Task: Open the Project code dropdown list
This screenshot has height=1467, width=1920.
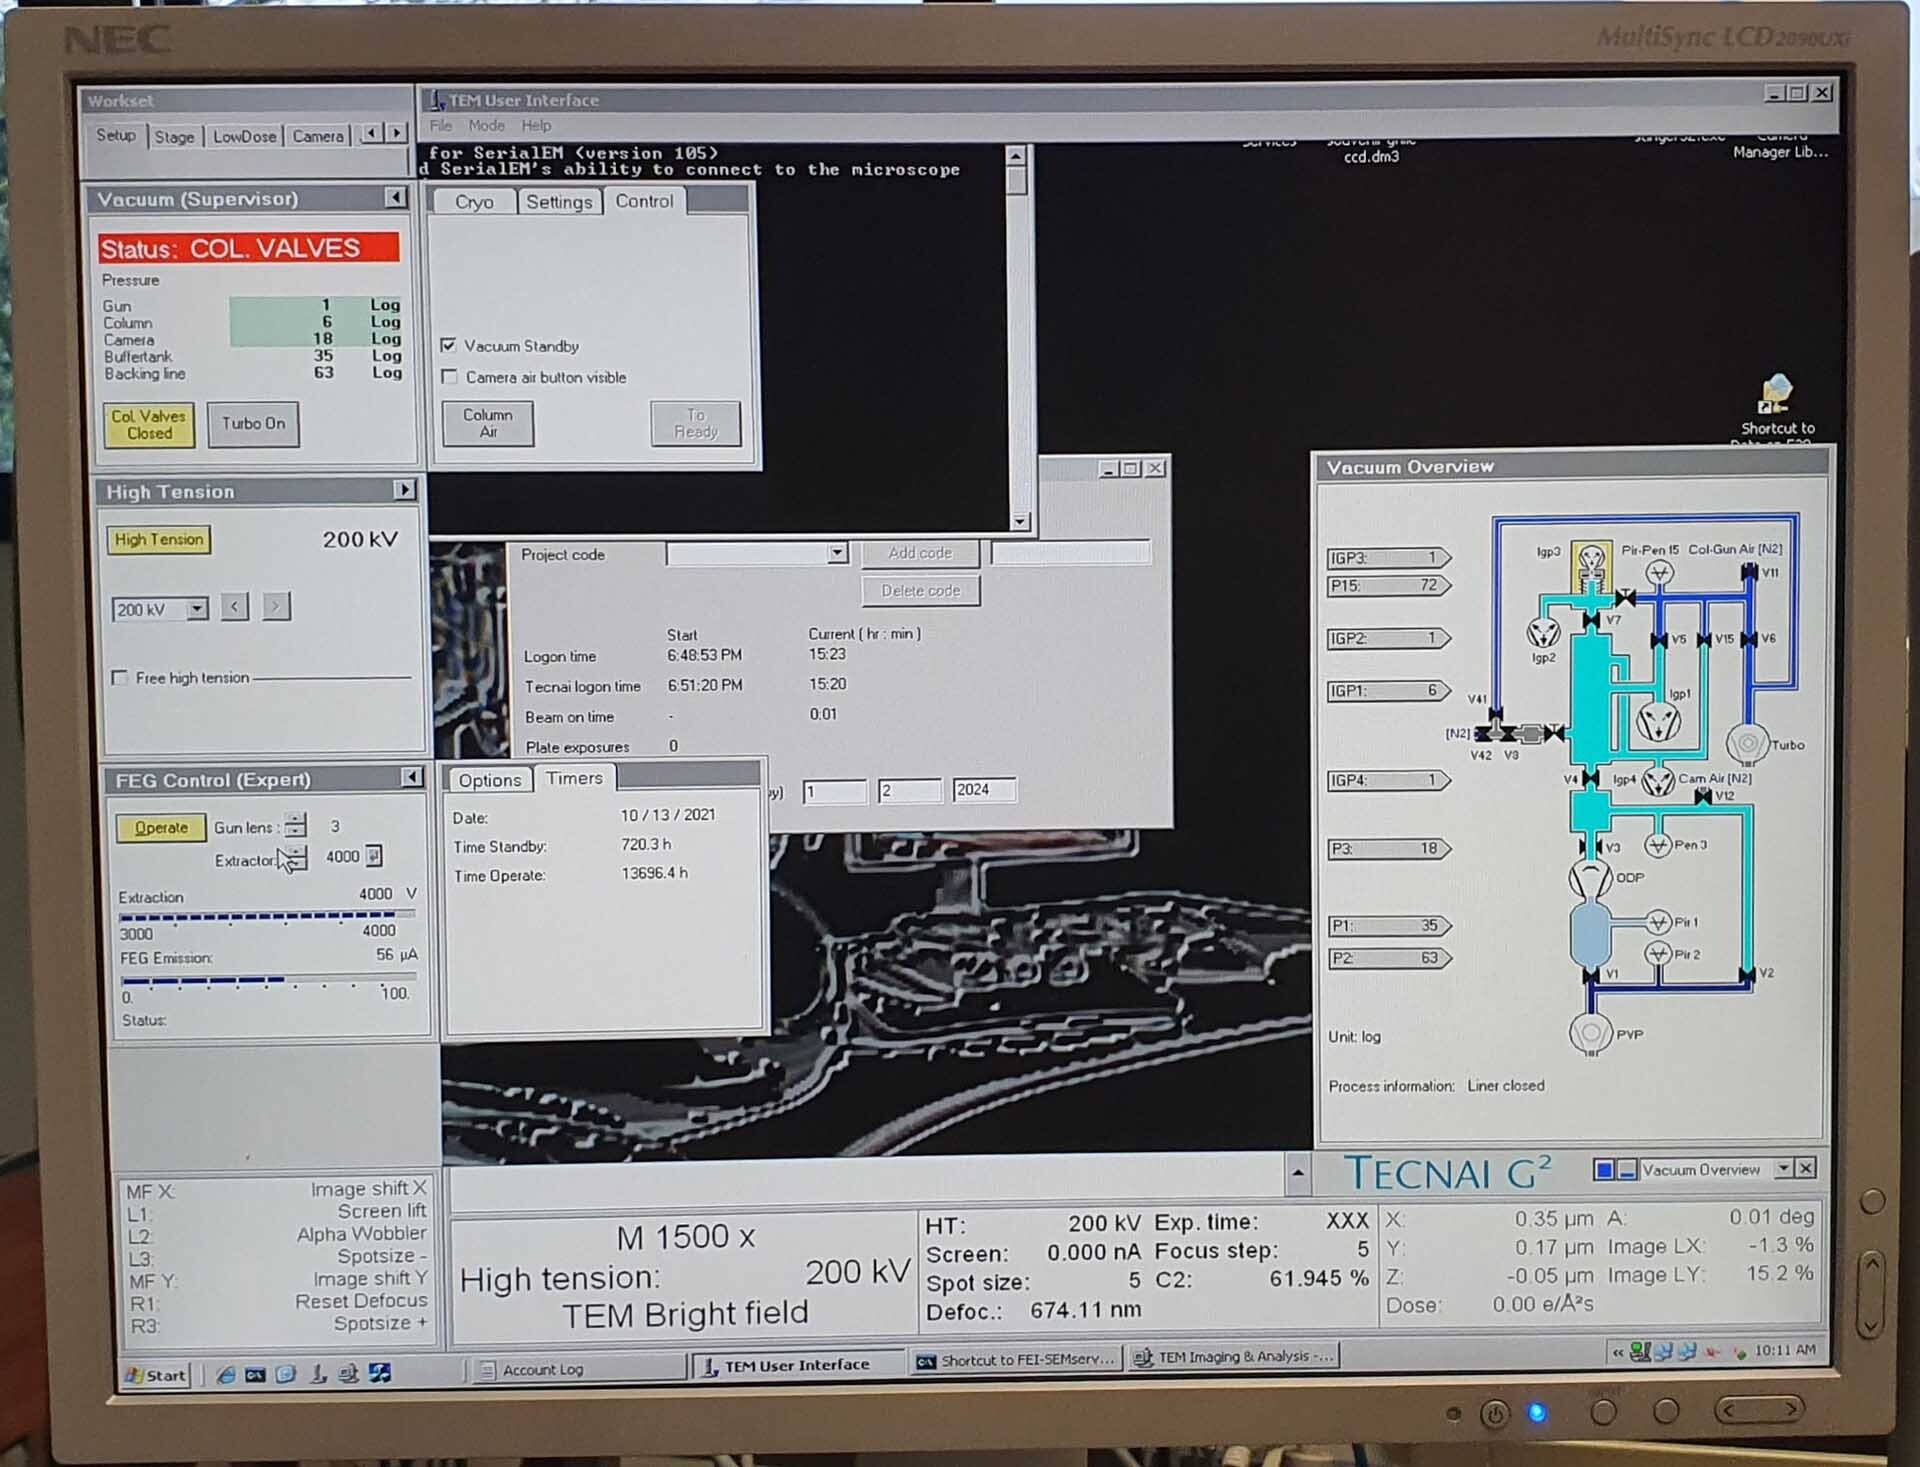Action: click(837, 553)
